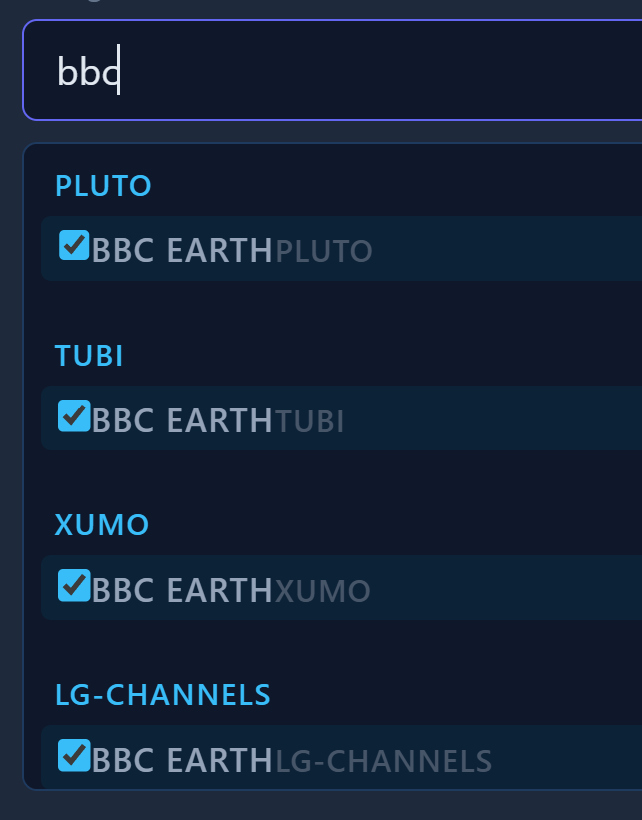
Task: Click grey 'LG-CHANNELS' tag beside BBC Earth
Action: [384, 761]
